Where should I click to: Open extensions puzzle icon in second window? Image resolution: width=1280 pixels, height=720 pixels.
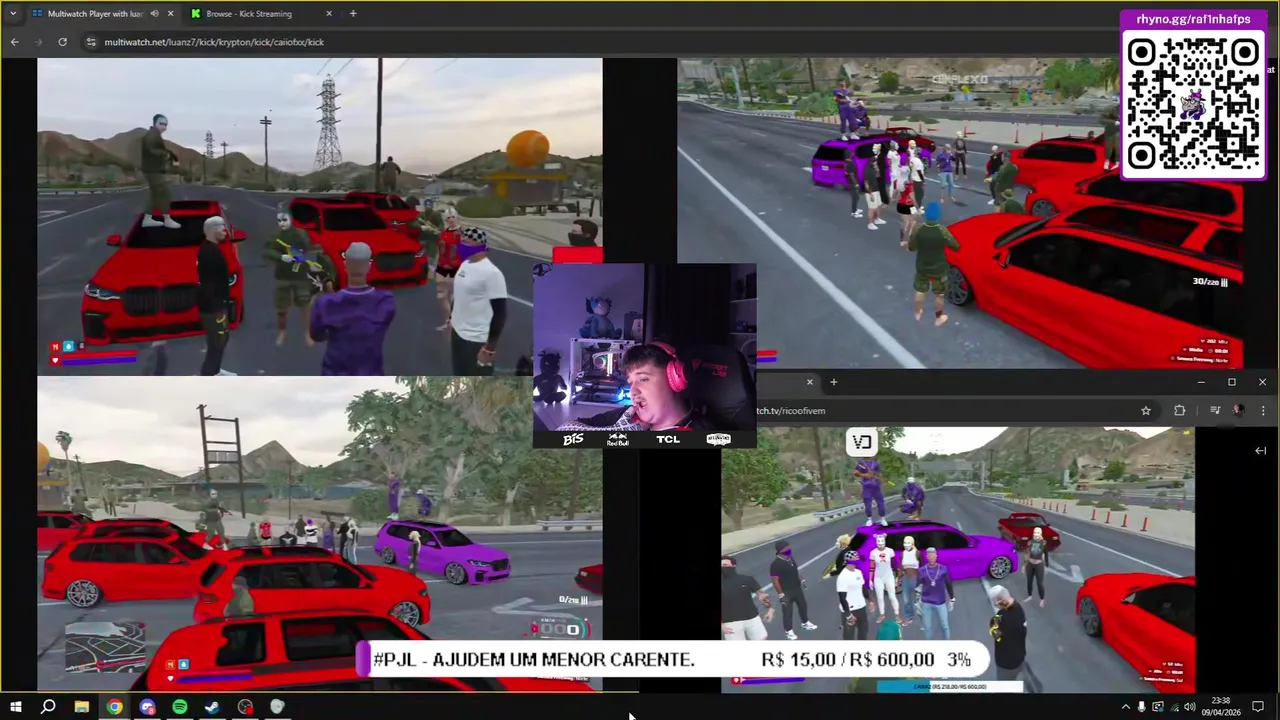(x=1179, y=410)
